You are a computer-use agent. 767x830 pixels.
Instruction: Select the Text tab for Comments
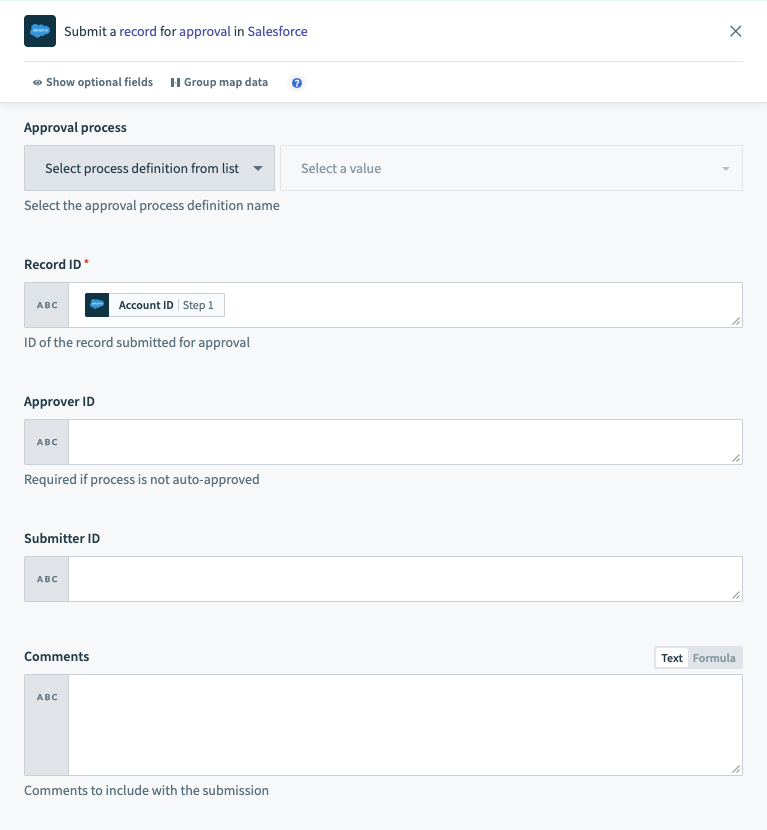click(x=671, y=657)
